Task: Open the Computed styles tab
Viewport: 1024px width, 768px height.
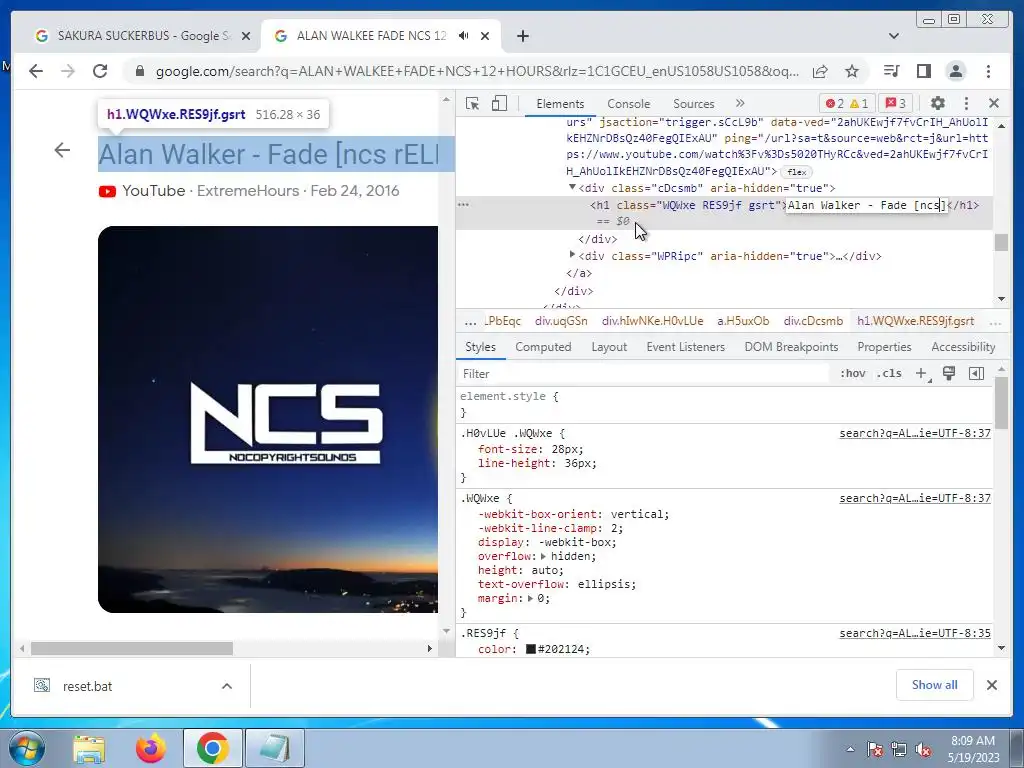Action: click(543, 347)
